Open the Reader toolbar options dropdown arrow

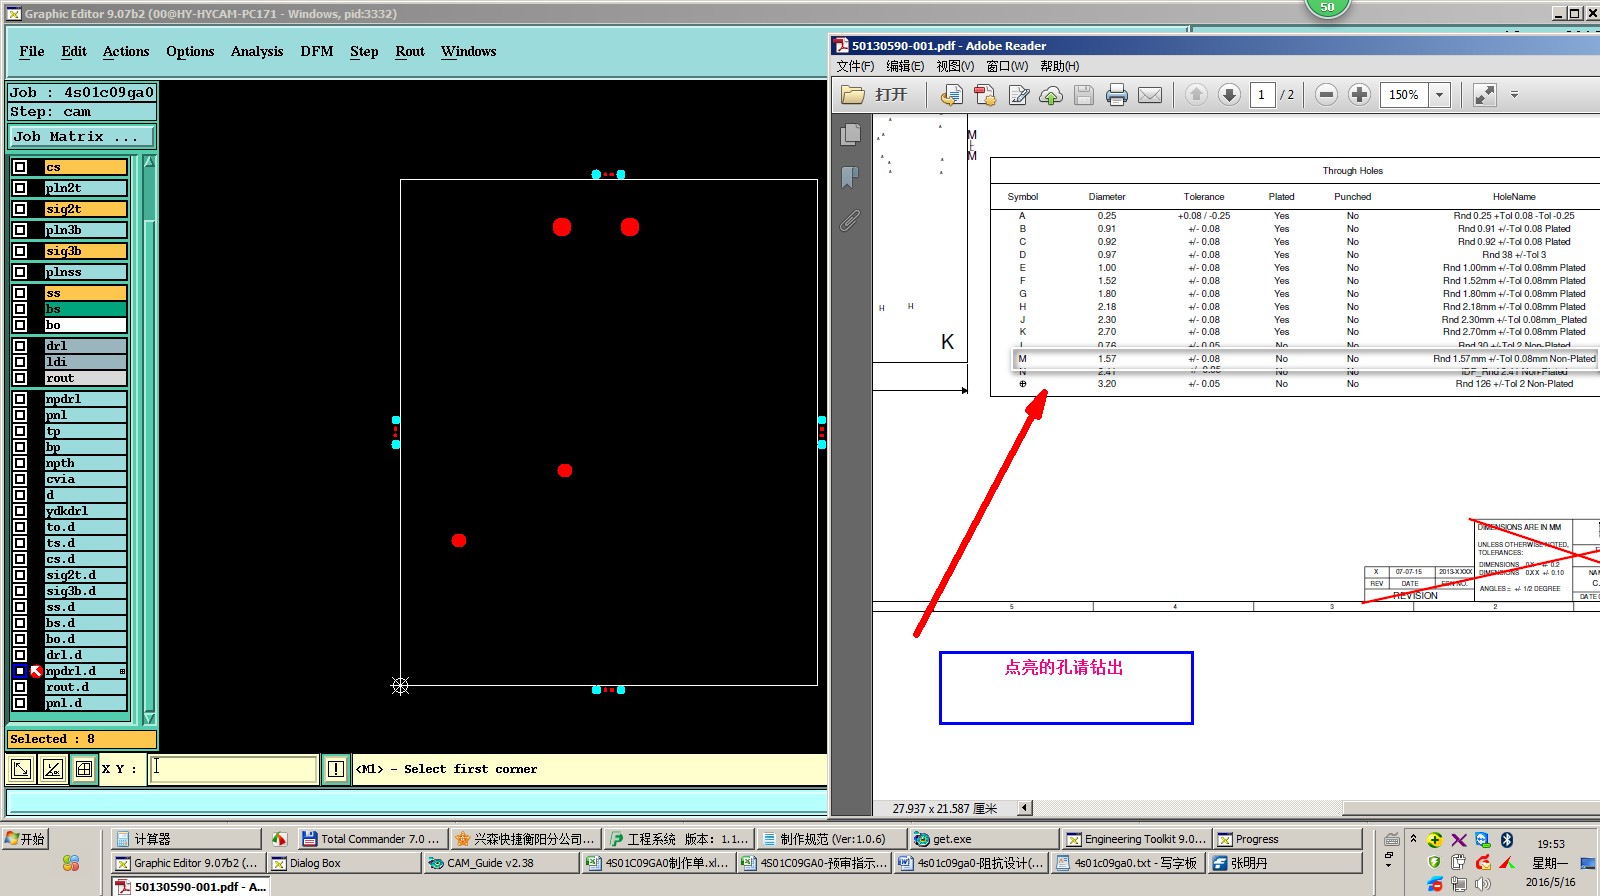click(x=1514, y=94)
